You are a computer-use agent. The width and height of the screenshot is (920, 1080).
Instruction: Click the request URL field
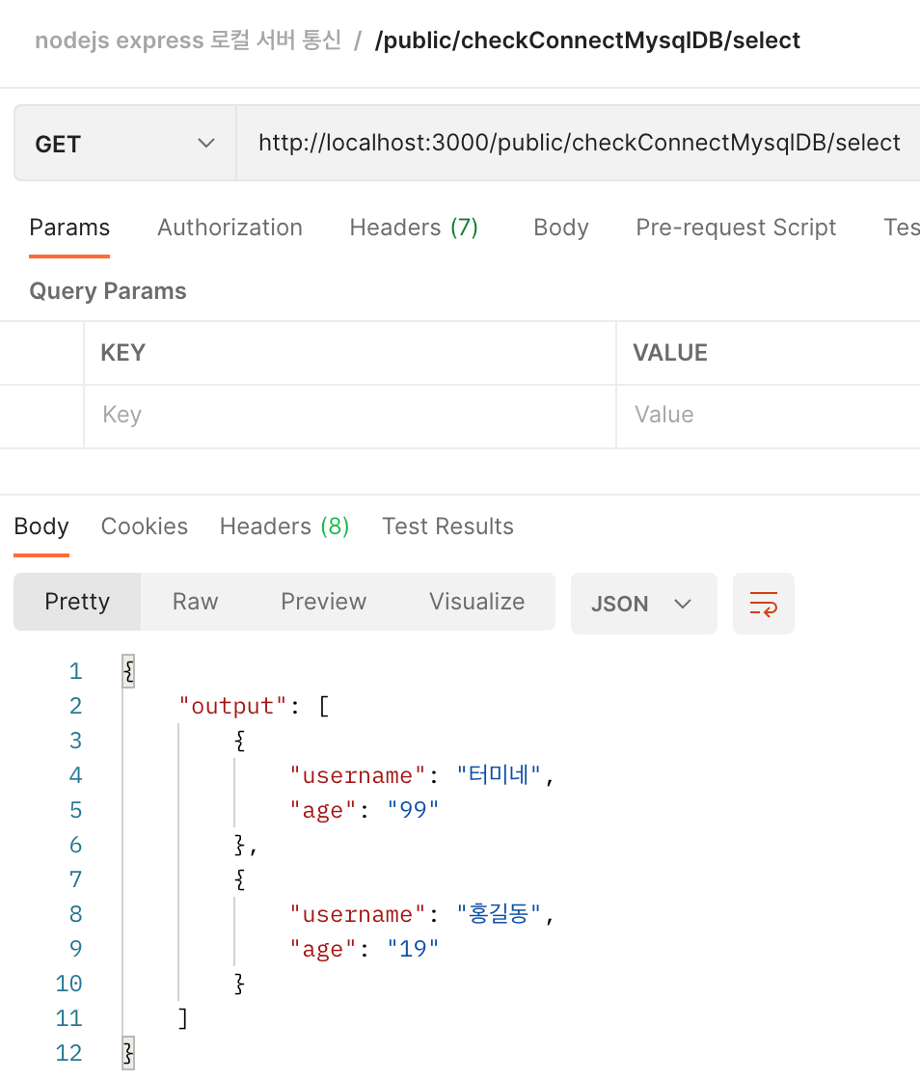(578, 143)
